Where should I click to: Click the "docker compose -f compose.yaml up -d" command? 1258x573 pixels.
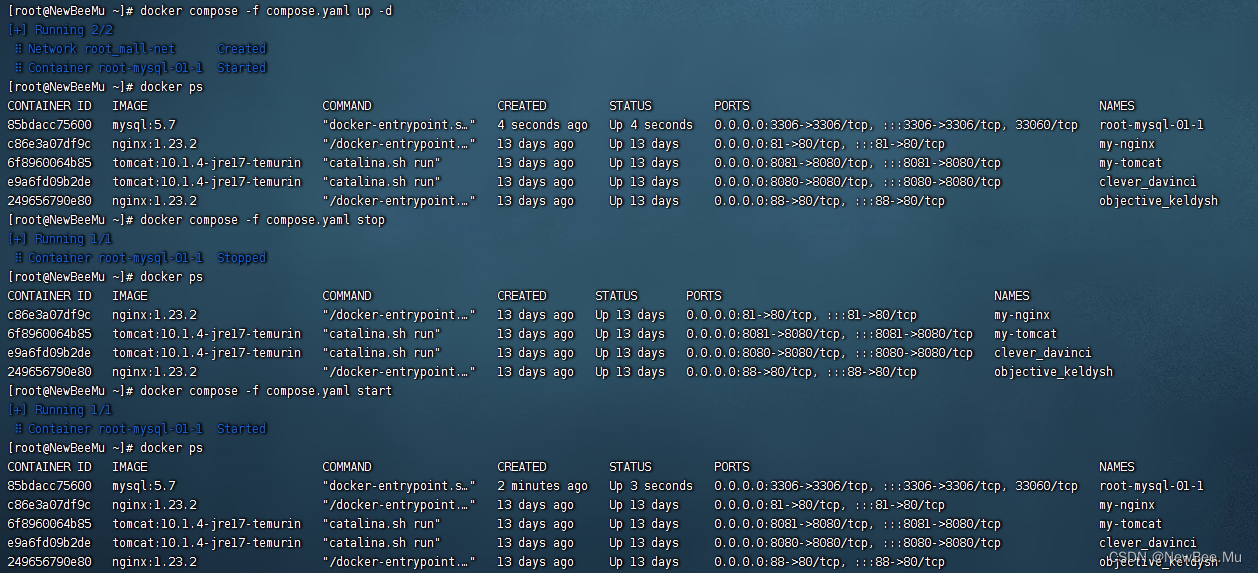pyautogui.click(x=267, y=10)
